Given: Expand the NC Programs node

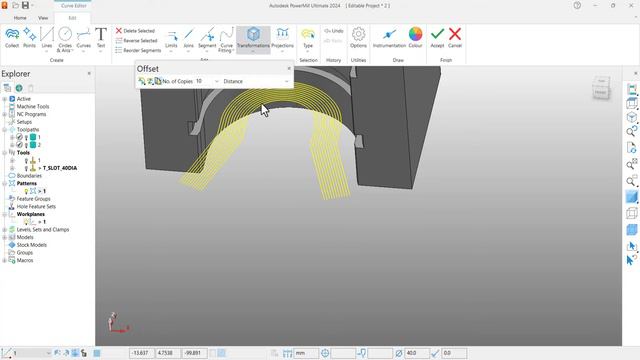Looking at the screenshot, I should coord(4,114).
